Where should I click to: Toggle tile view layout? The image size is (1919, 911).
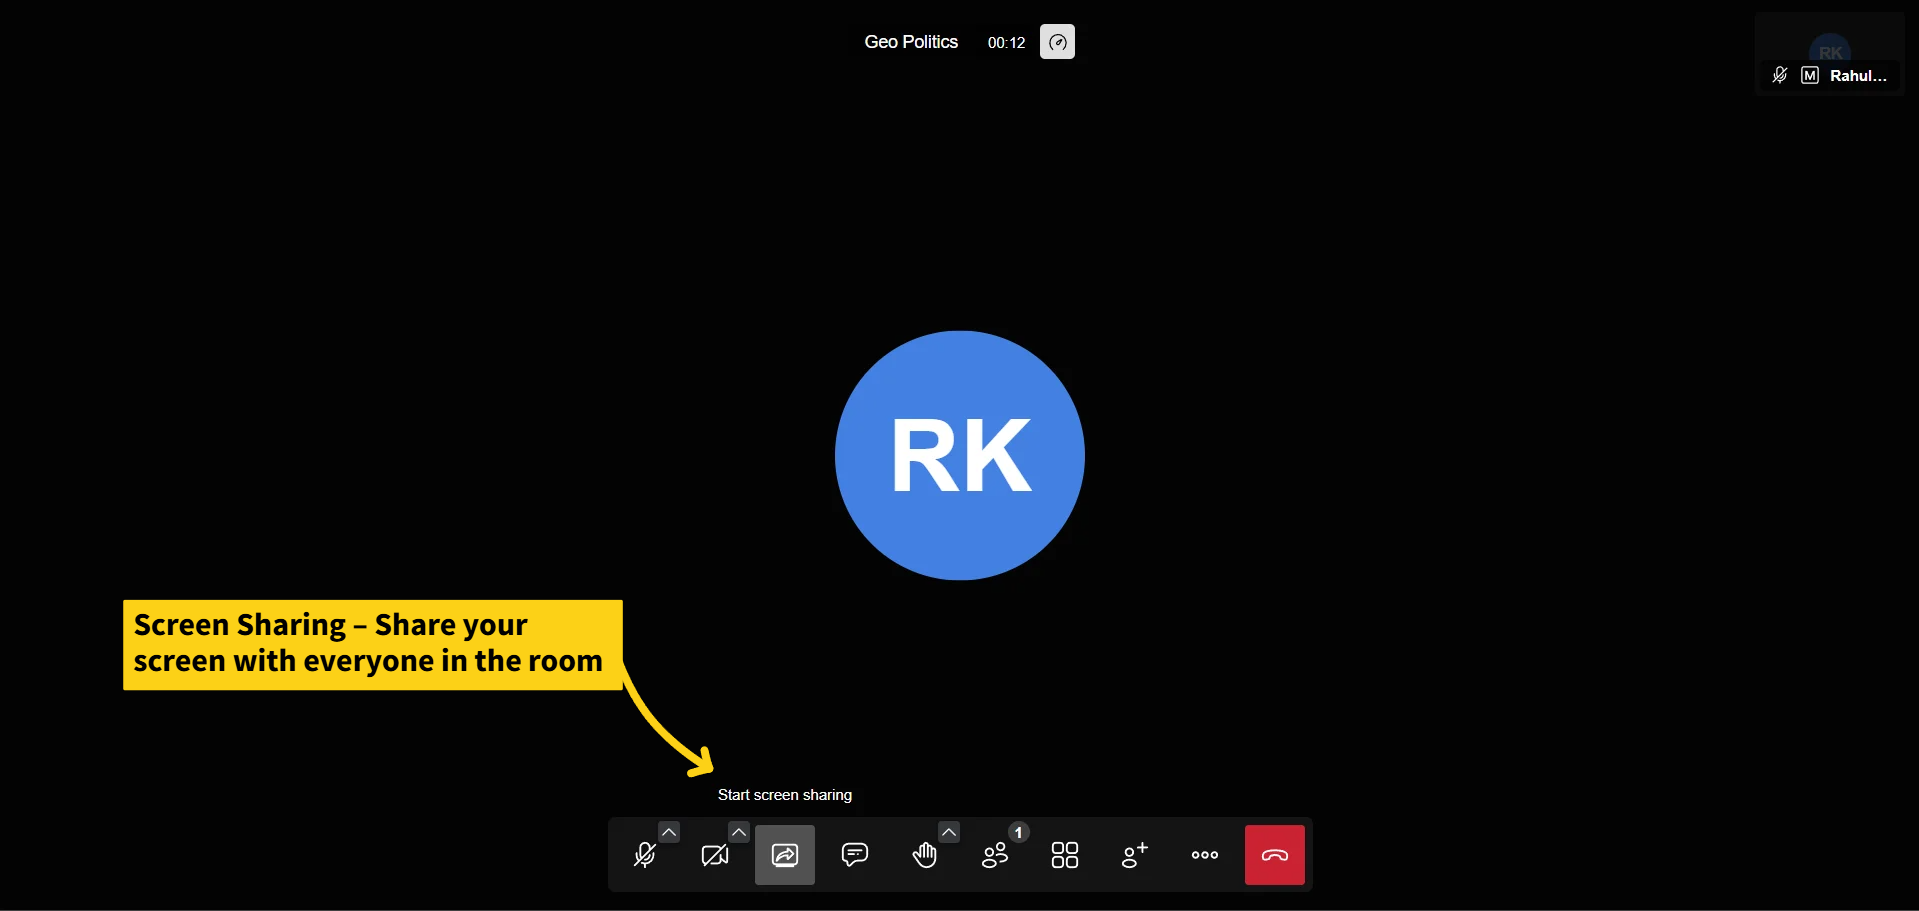click(x=1065, y=855)
